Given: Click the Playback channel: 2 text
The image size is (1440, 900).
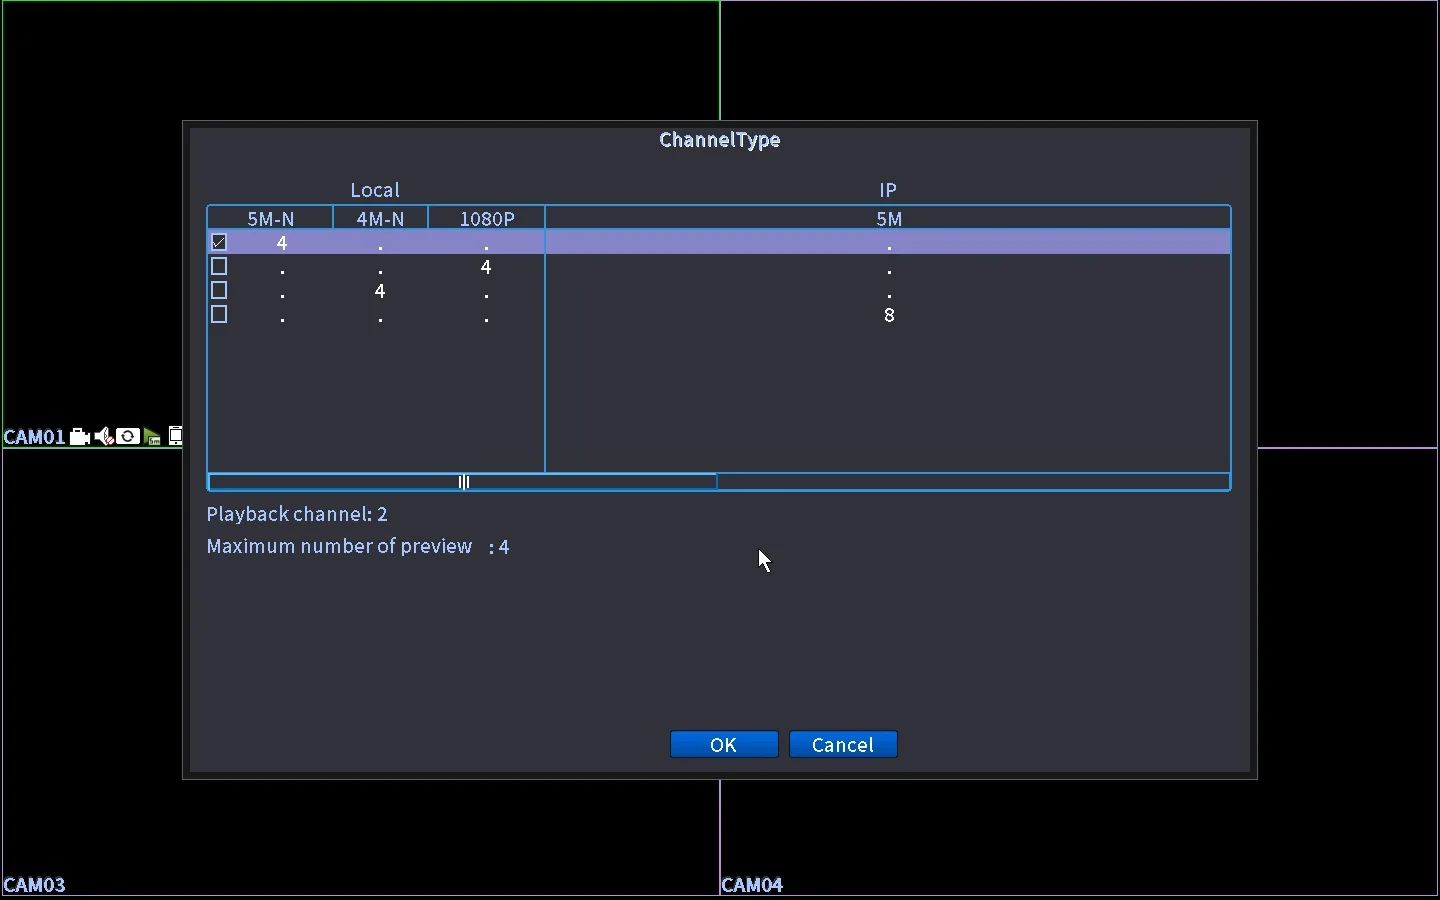Looking at the screenshot, I should coord(298,515).
